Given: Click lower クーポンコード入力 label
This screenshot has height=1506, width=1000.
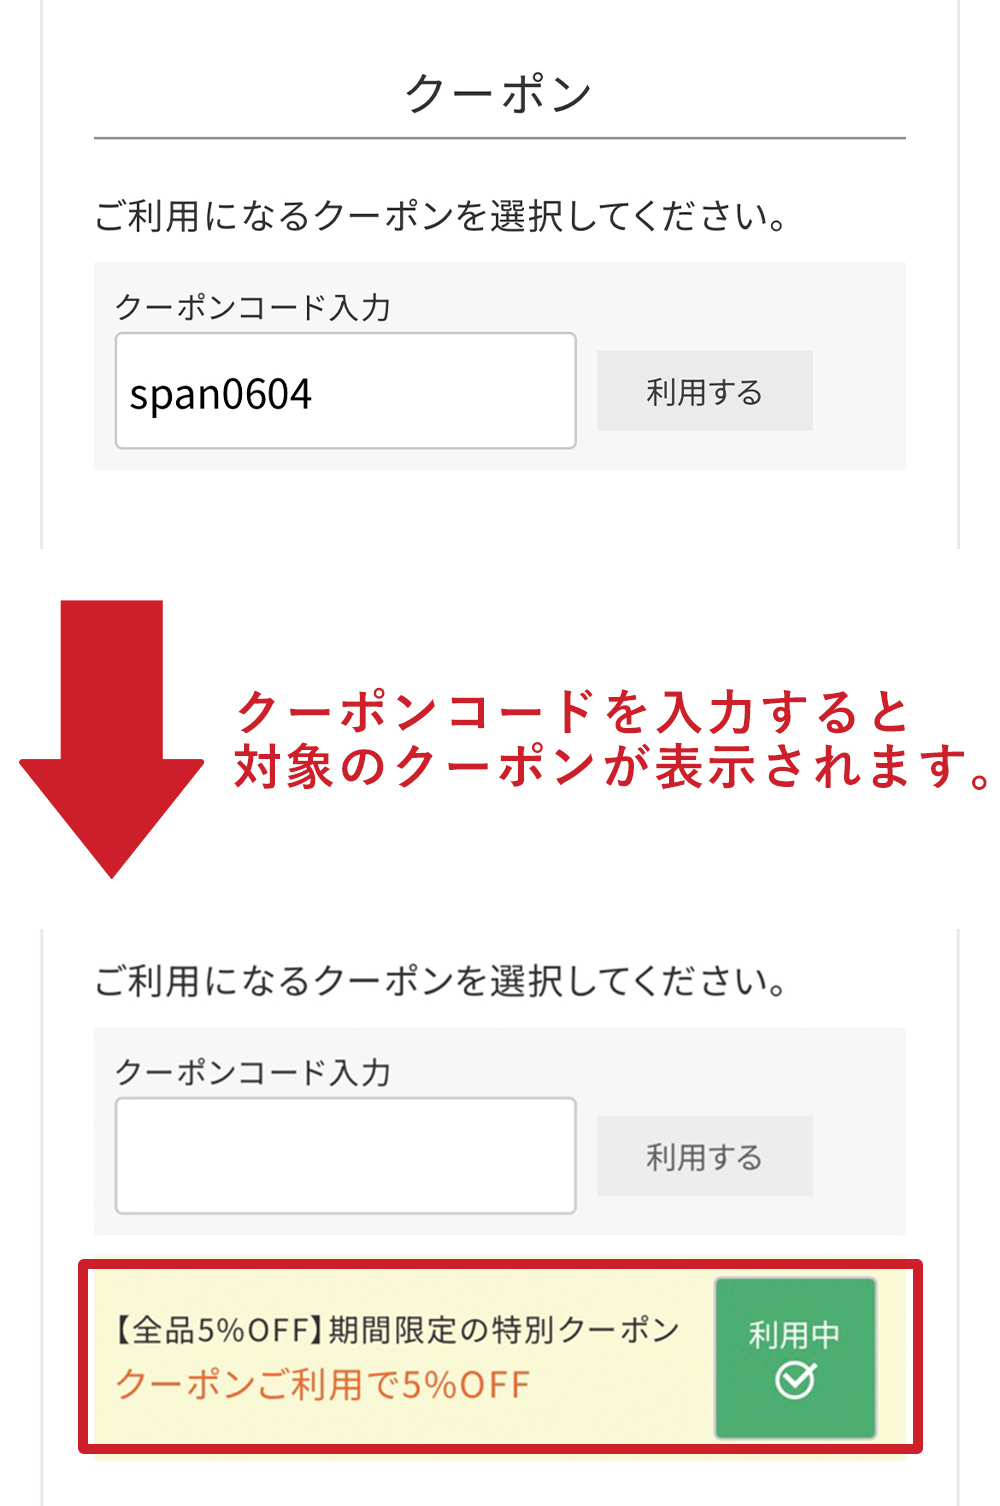Looking at the screenshot, I should click(253, 1072).
